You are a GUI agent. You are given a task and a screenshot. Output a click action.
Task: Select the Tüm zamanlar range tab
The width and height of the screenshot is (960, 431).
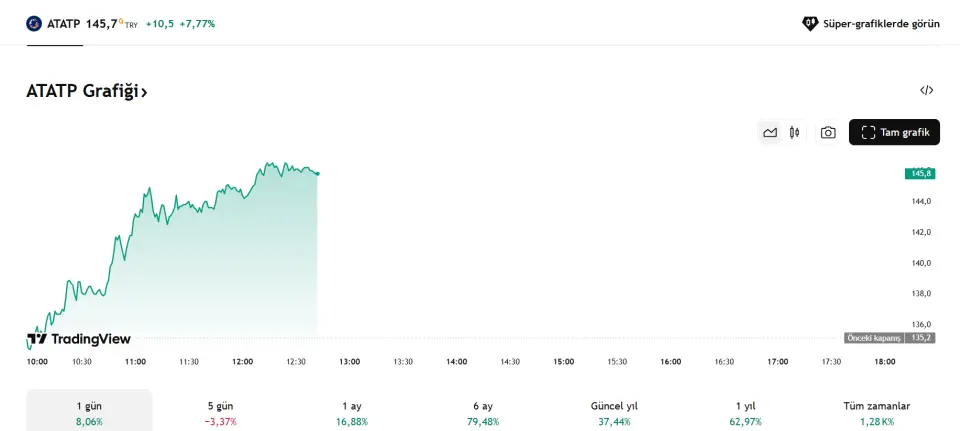876,413
